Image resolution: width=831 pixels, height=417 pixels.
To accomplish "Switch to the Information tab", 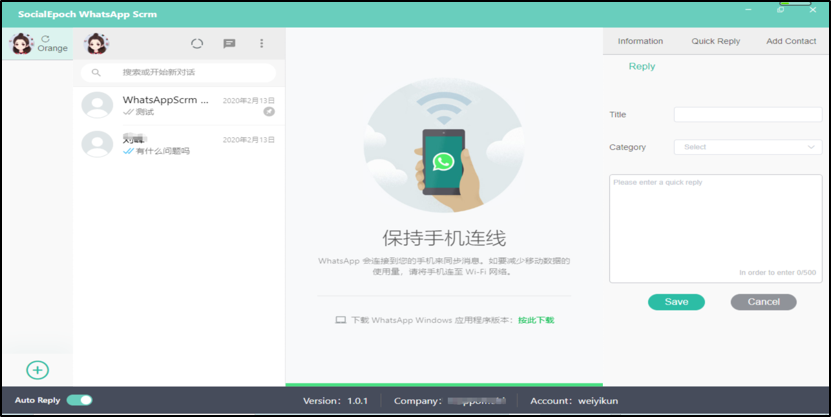I will 640,41.
